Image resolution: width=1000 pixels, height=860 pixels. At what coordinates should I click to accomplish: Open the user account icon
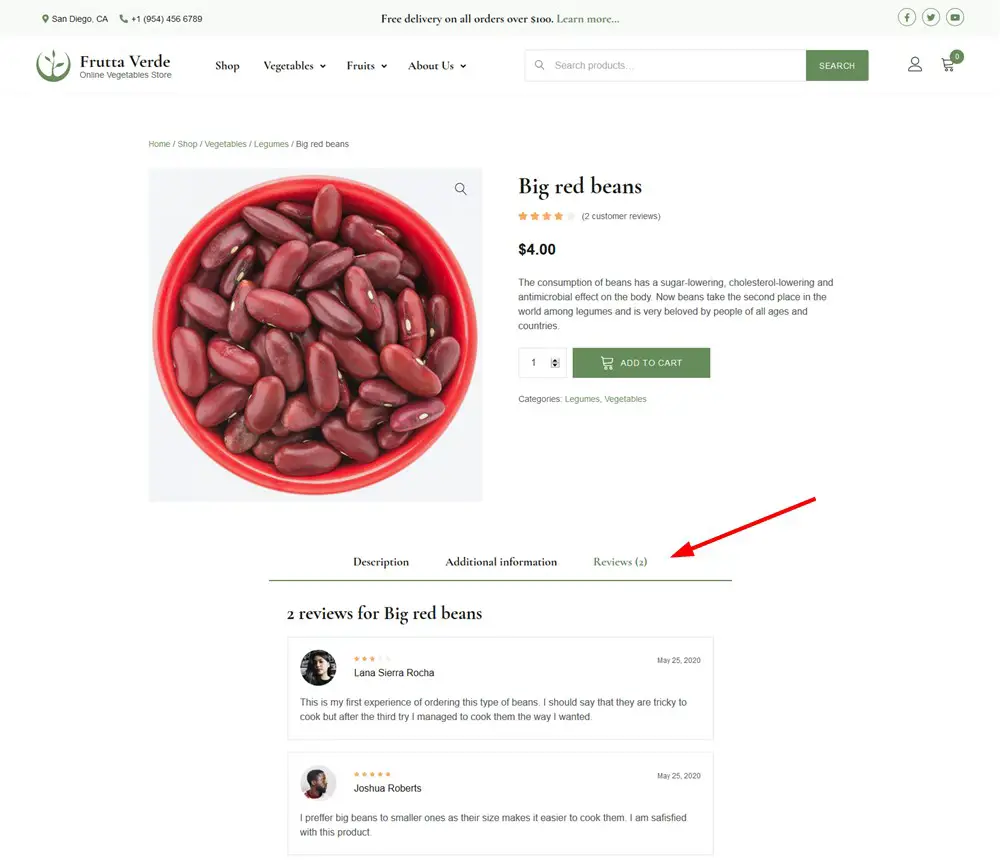coord(915,65)
